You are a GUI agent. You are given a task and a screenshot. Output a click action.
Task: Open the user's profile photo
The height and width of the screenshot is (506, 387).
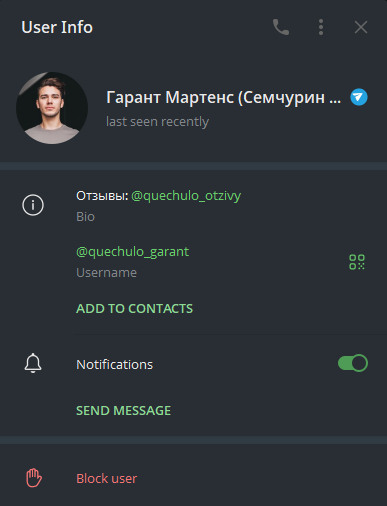(52, 108)
